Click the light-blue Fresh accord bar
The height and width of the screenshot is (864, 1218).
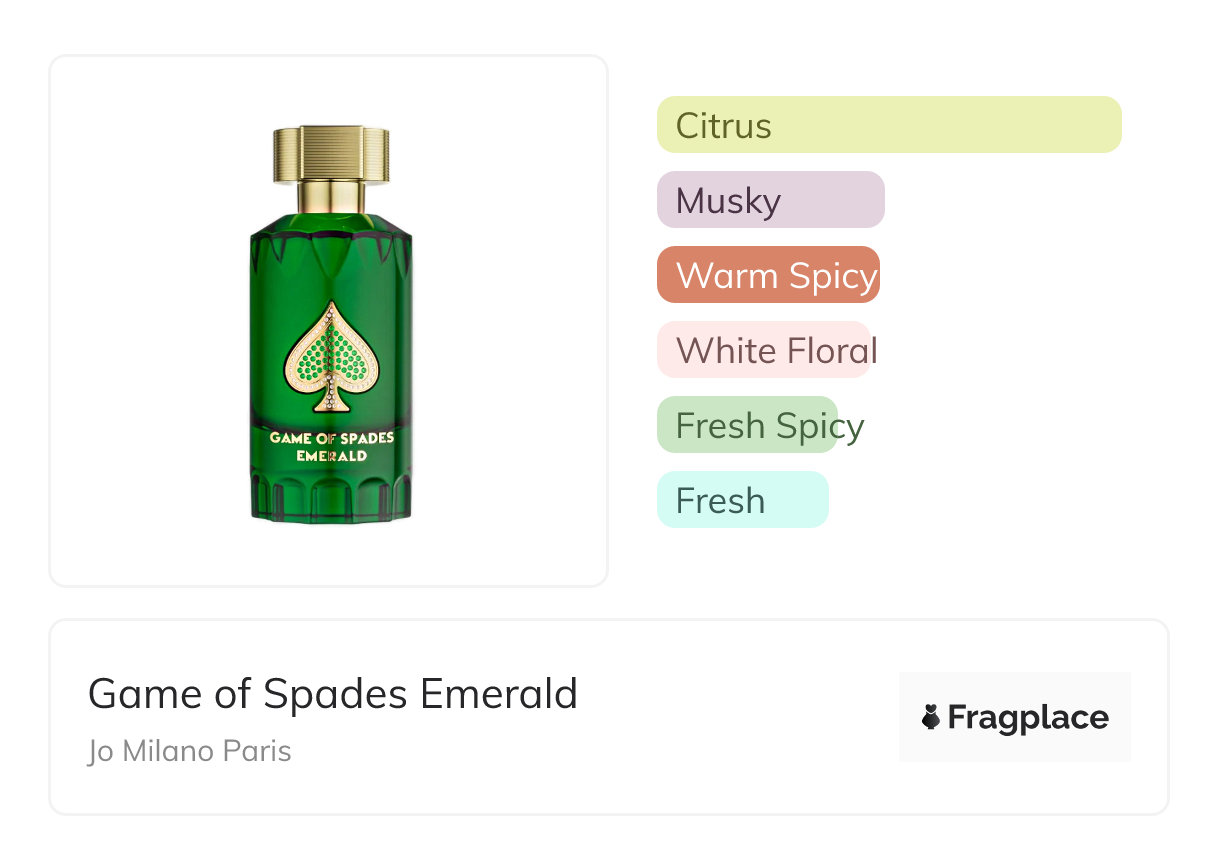point(742,500)
